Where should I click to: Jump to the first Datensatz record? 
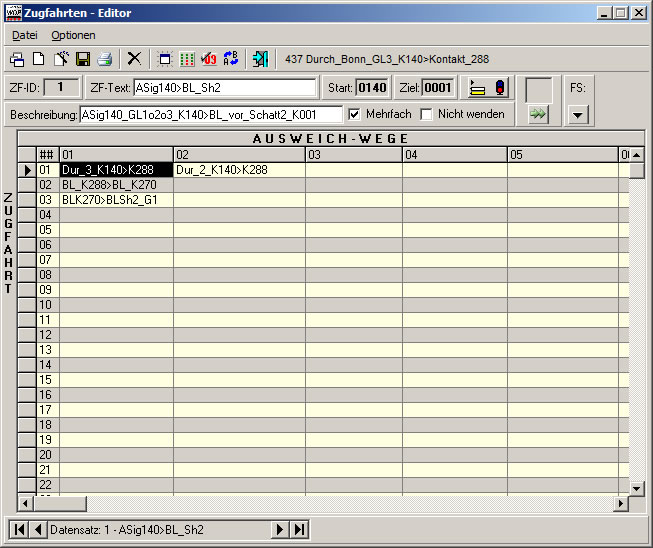coord(19,530)
